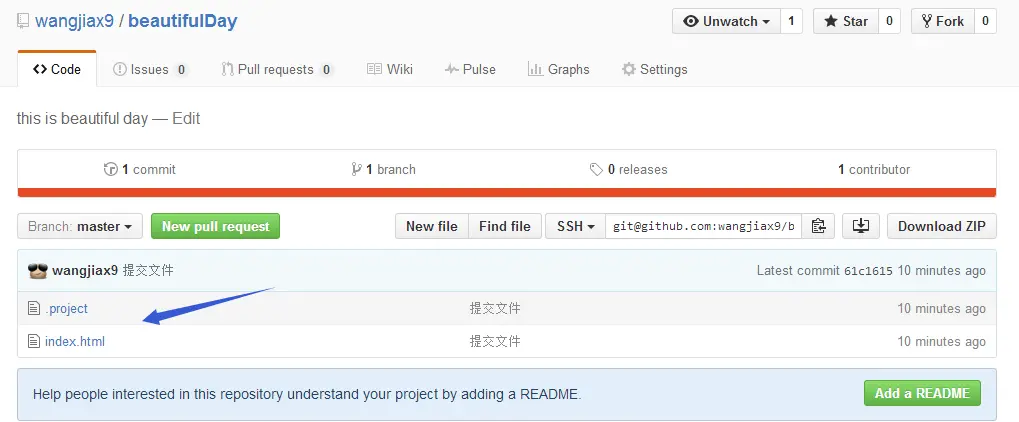Open commit hash 61c1615
The width and height of the screenshot is (1019, 422).
[868, 270]
